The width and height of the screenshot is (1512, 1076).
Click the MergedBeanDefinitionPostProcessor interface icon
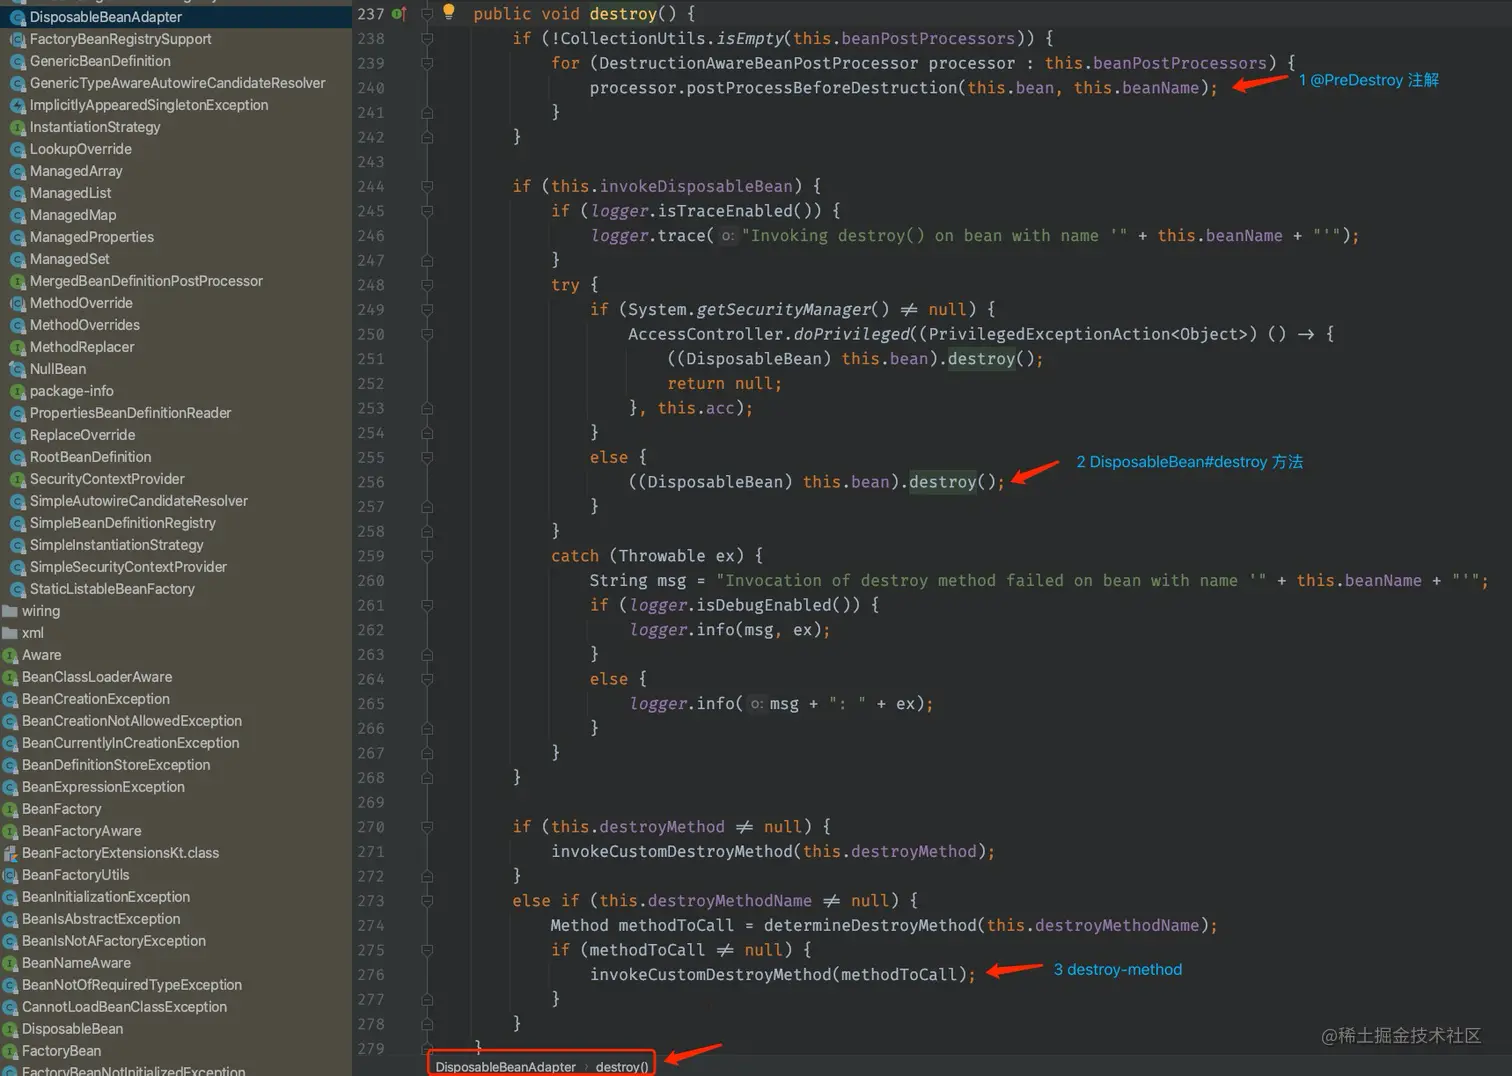click(x=17, y=281)
